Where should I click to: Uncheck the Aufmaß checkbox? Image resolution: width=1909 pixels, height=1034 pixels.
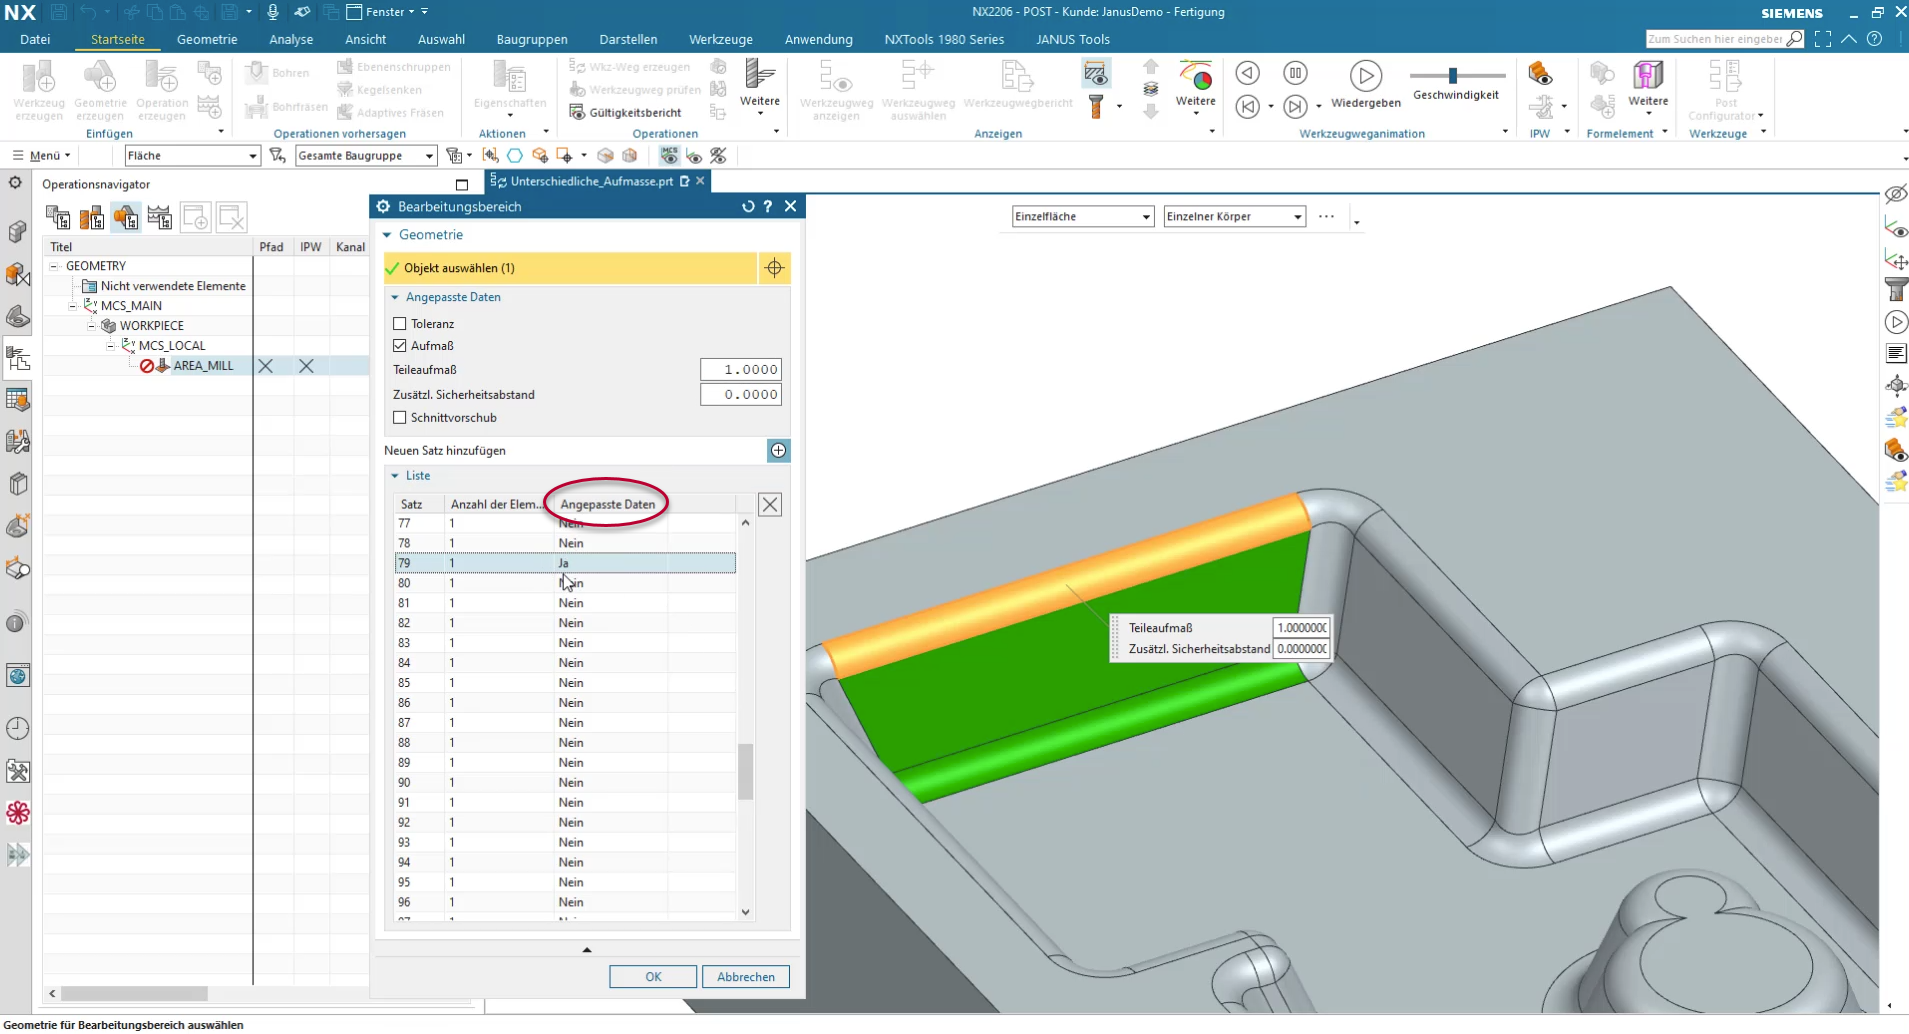click(x=400, y=346)
